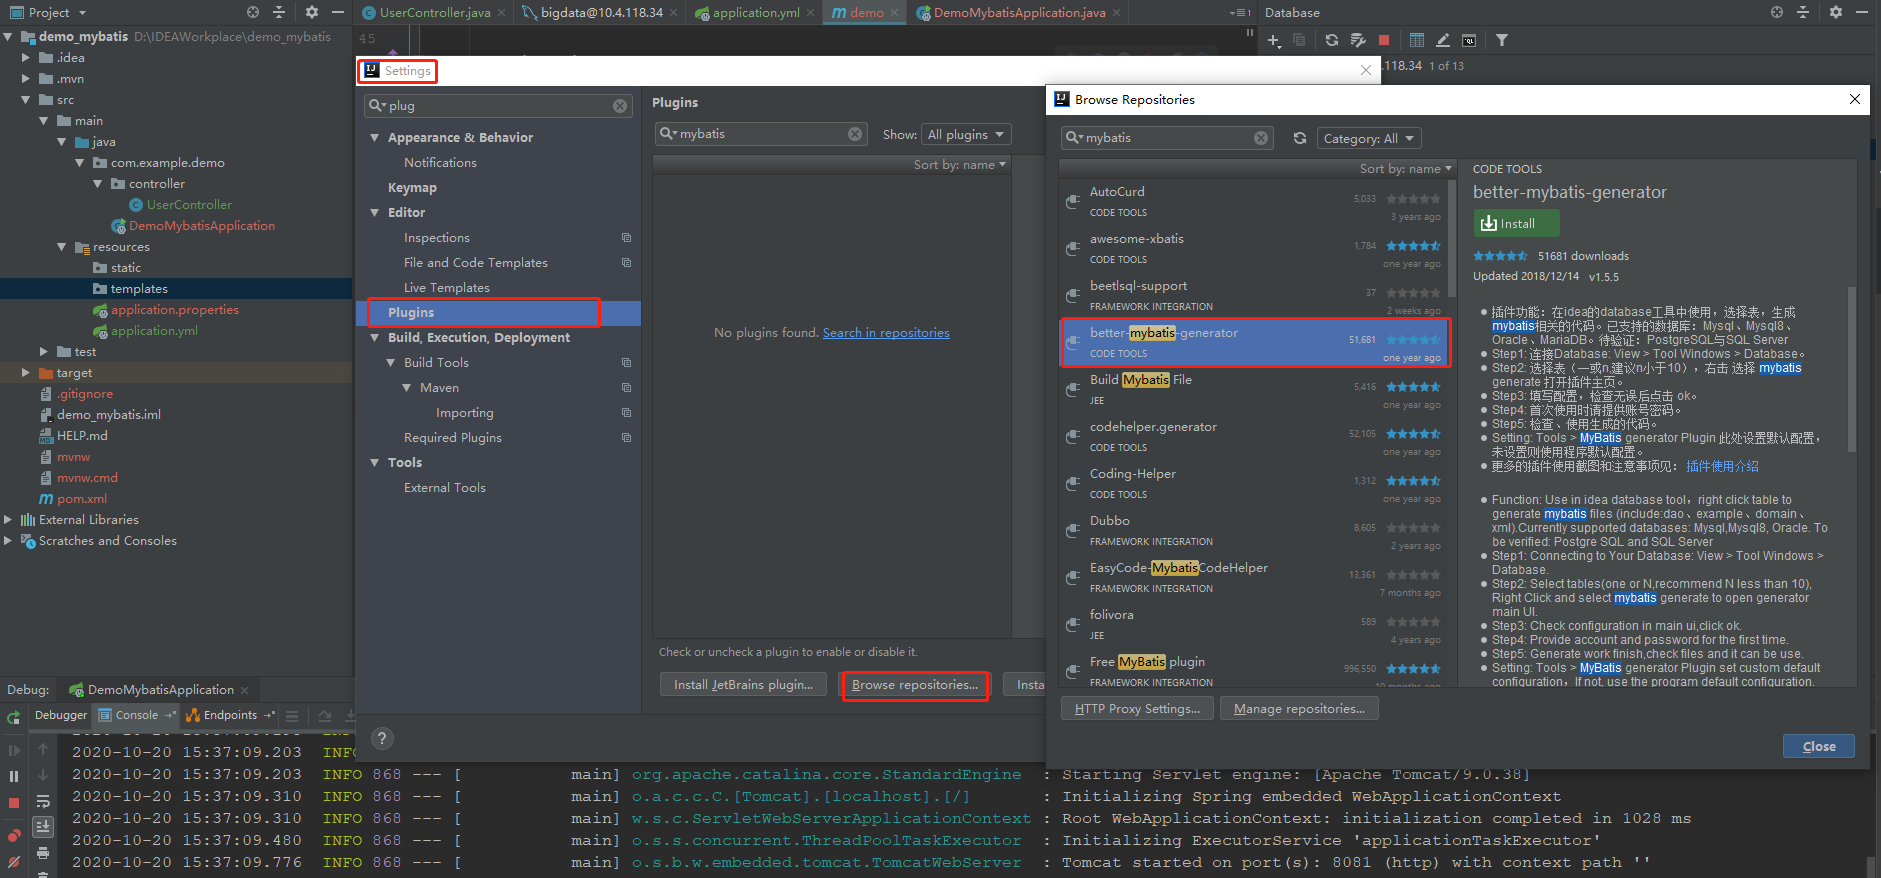Open SQL console icon in Database toolbar
This screenshot has width=1881, height=878.
1469,40
